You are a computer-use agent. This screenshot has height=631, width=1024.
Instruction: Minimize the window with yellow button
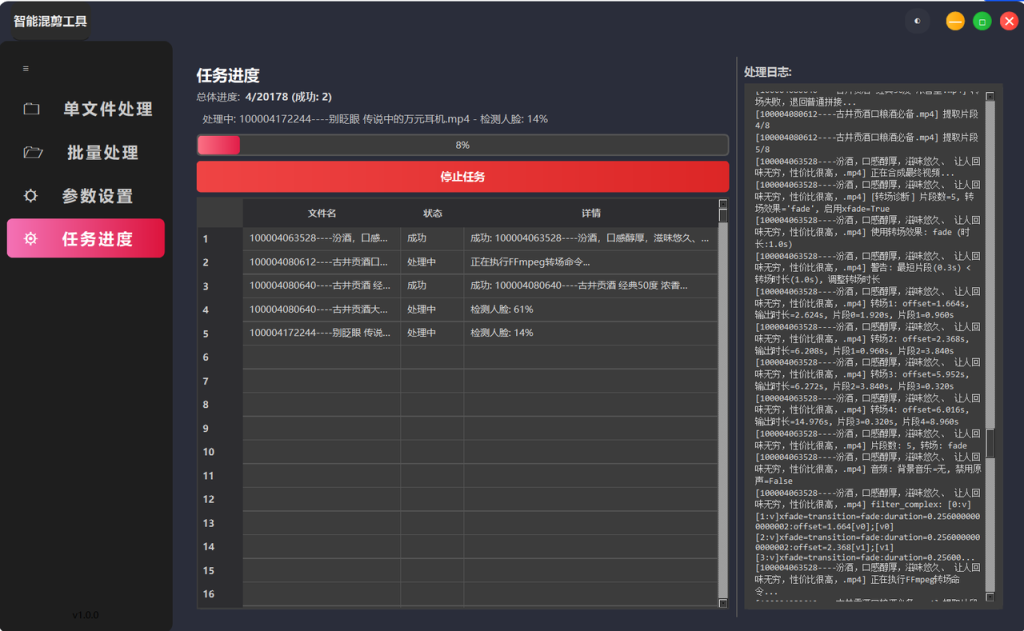955,21
